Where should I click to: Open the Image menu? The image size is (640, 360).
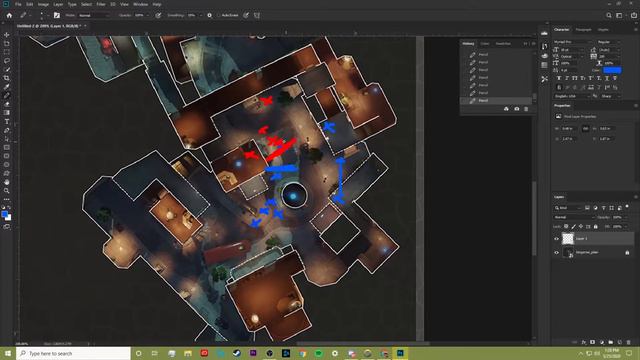43,4
